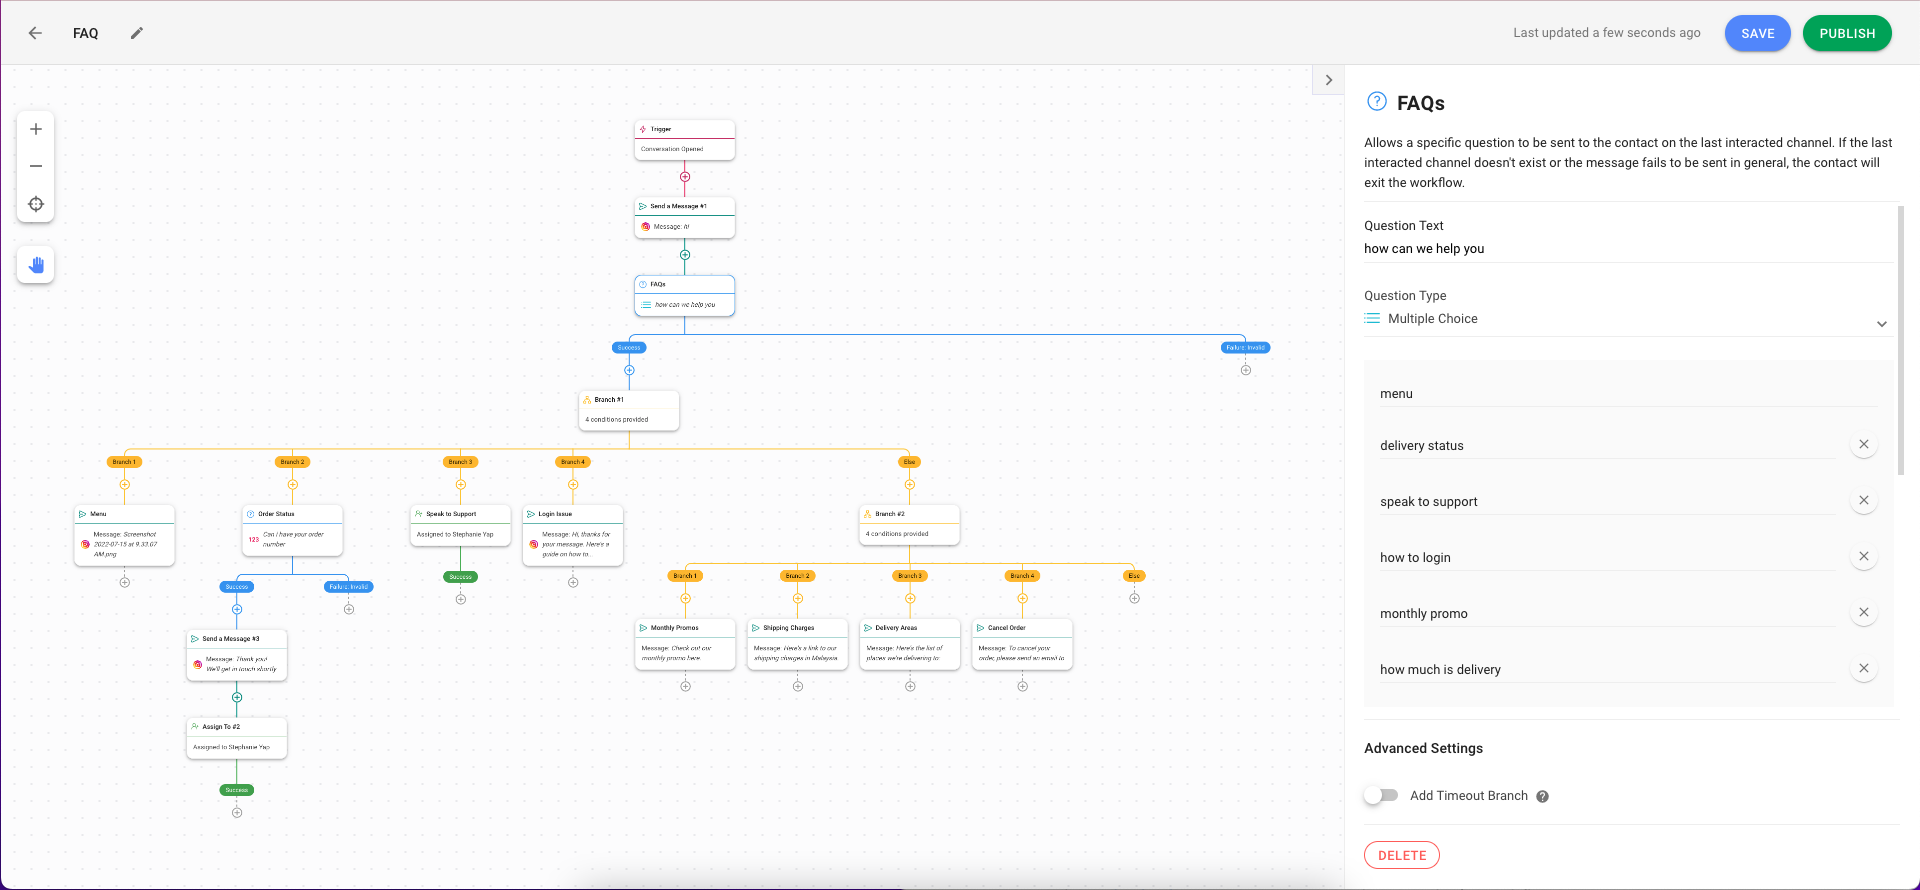Click the DELETE button

pyautogui.click(x=1401, y=855)
